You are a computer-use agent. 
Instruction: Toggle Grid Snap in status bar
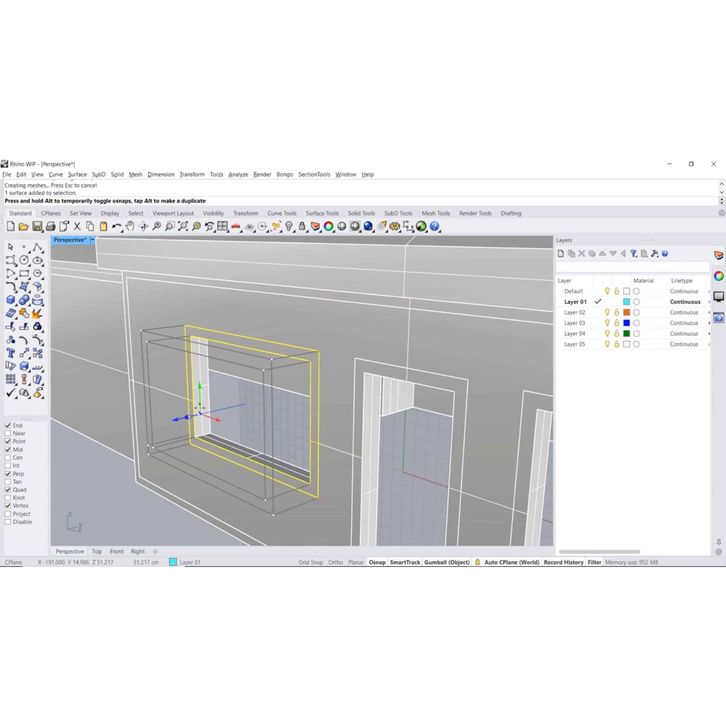click(x=310, y=563)
